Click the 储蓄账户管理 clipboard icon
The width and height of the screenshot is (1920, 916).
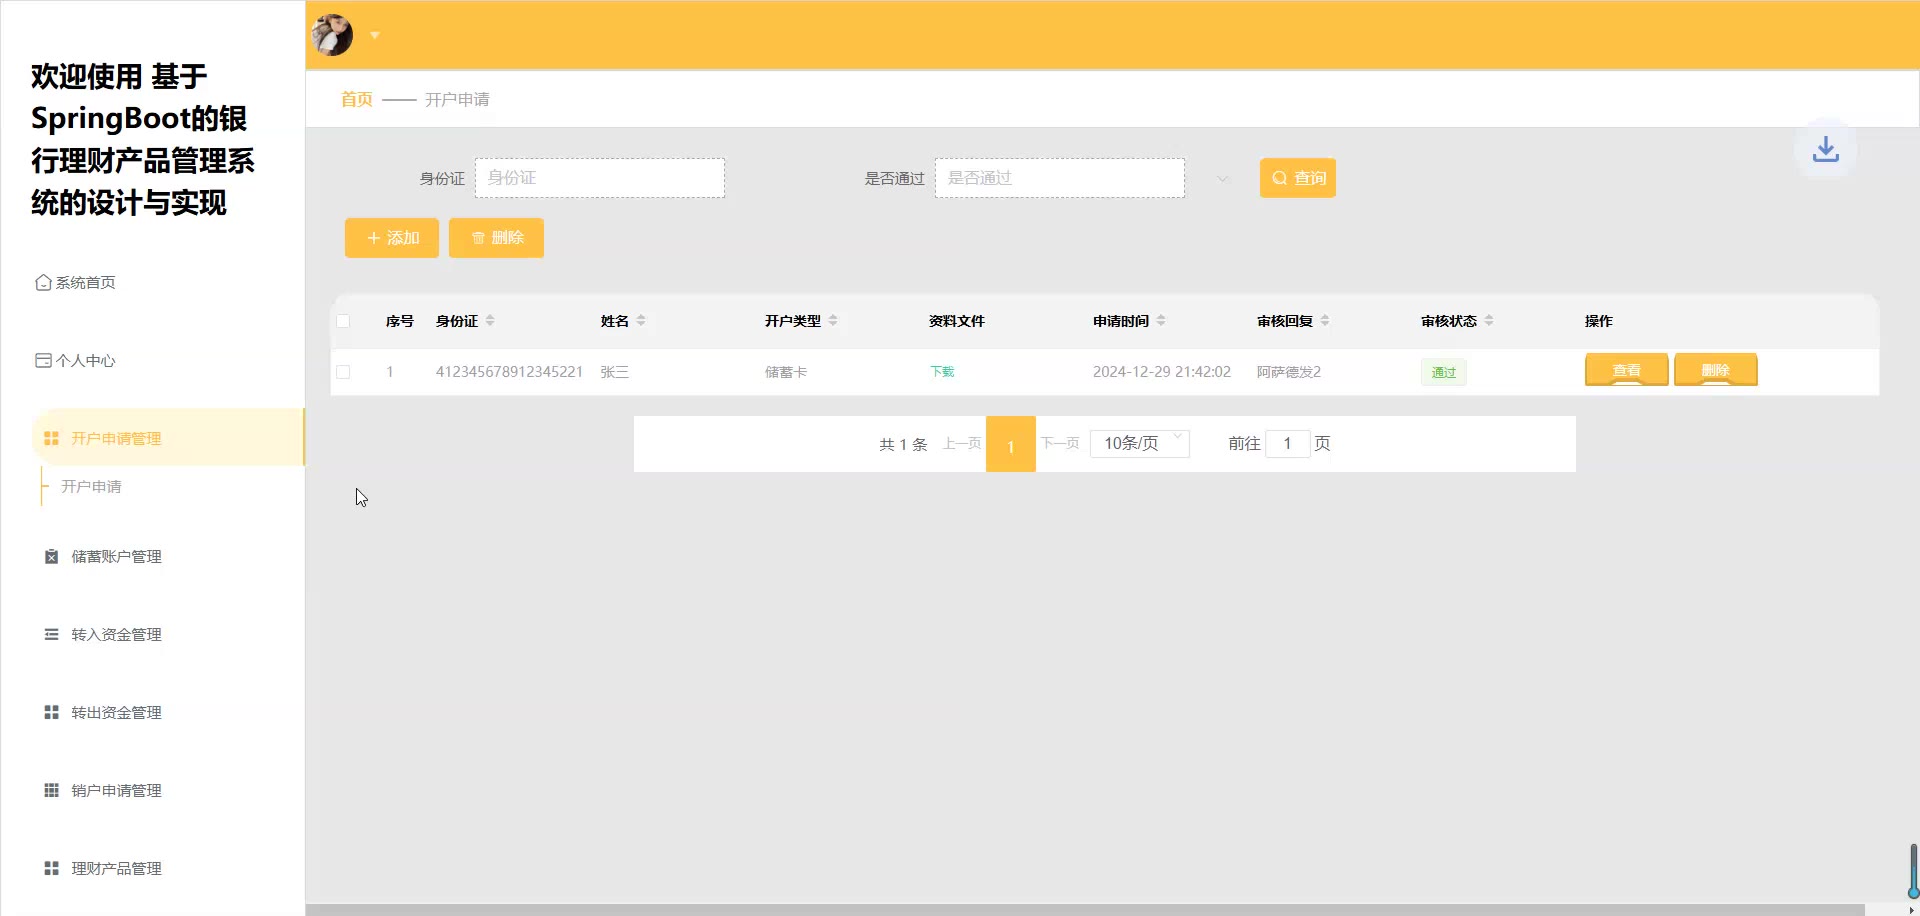point(51,557)
